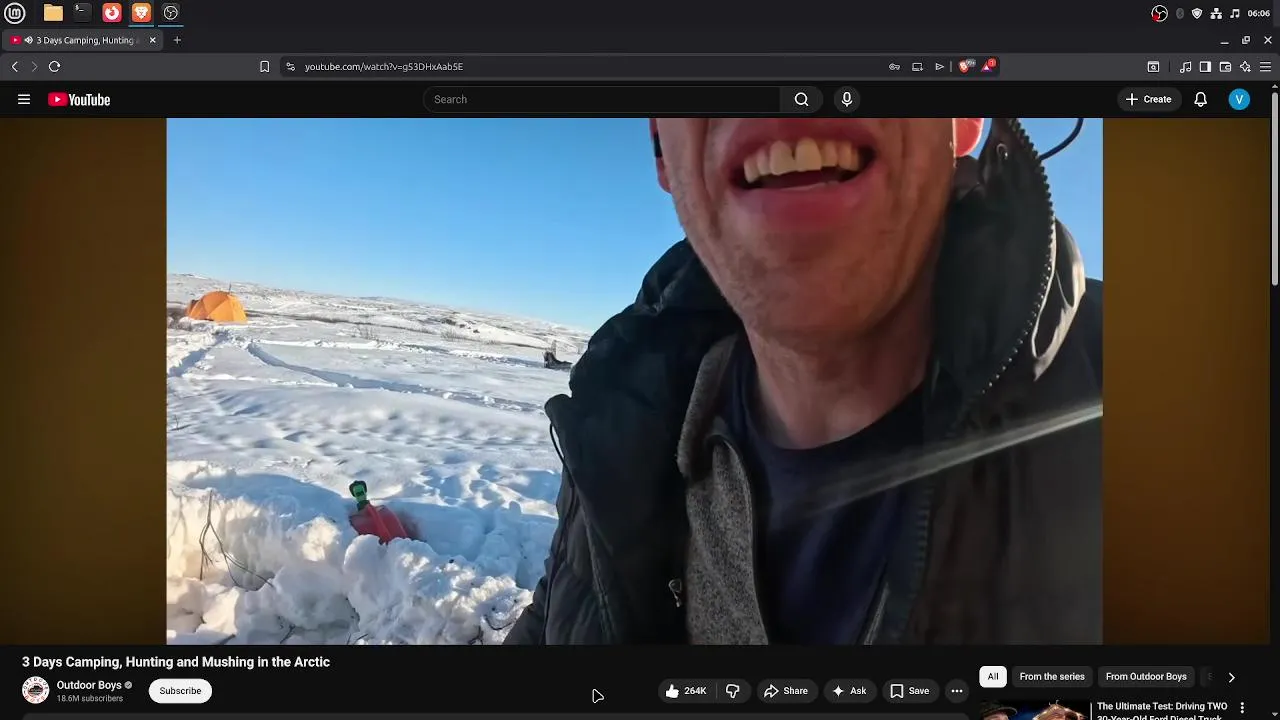
Task: Show the calendar from the 06:06 clock
Action: pyautogui.click(x=1259, y=13)
